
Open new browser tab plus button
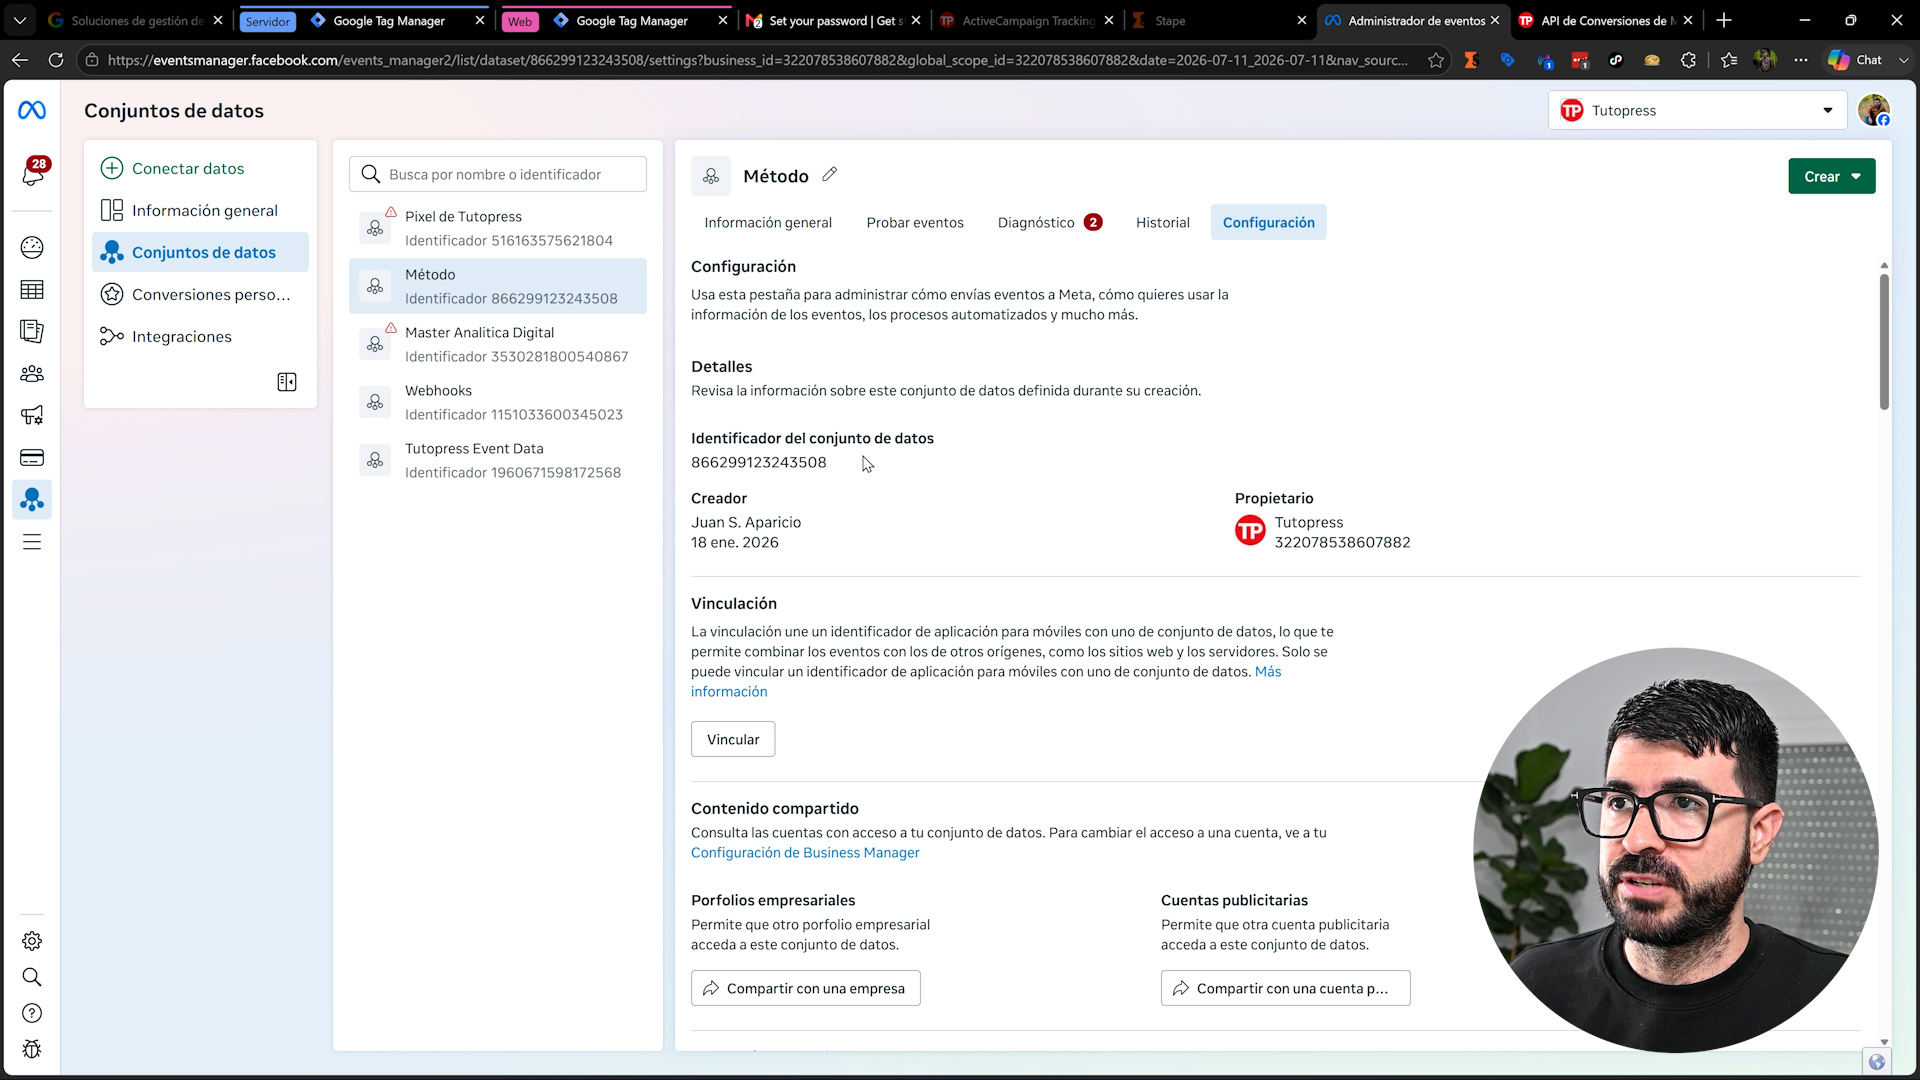coord(1724,20)
